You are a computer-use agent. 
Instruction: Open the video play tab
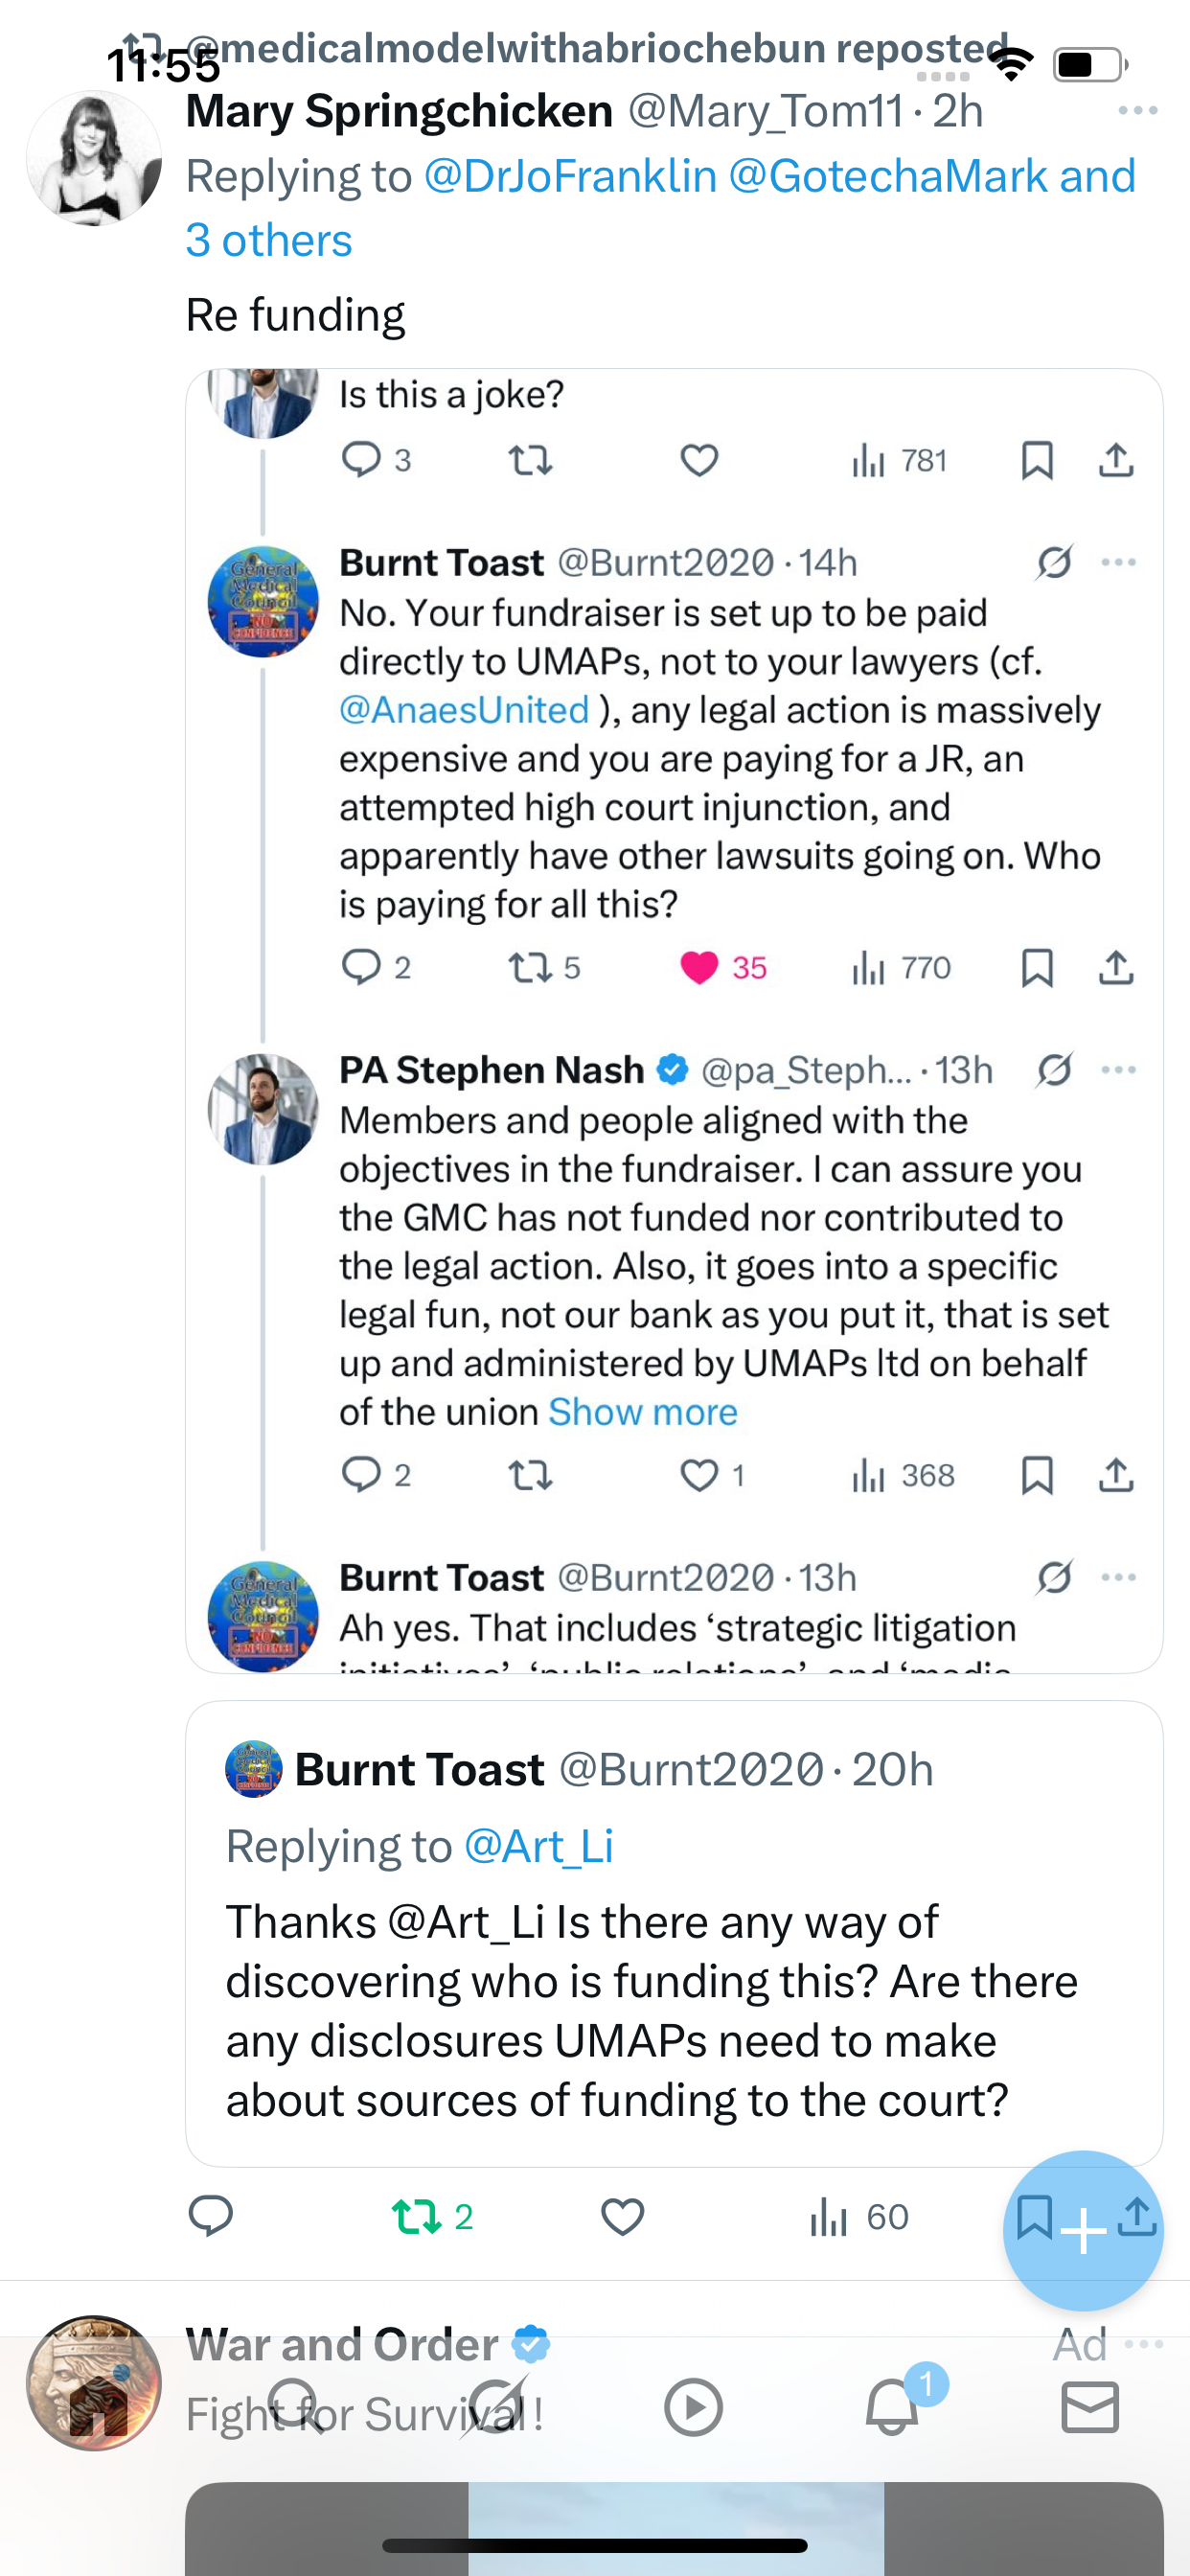(693, 2407)
